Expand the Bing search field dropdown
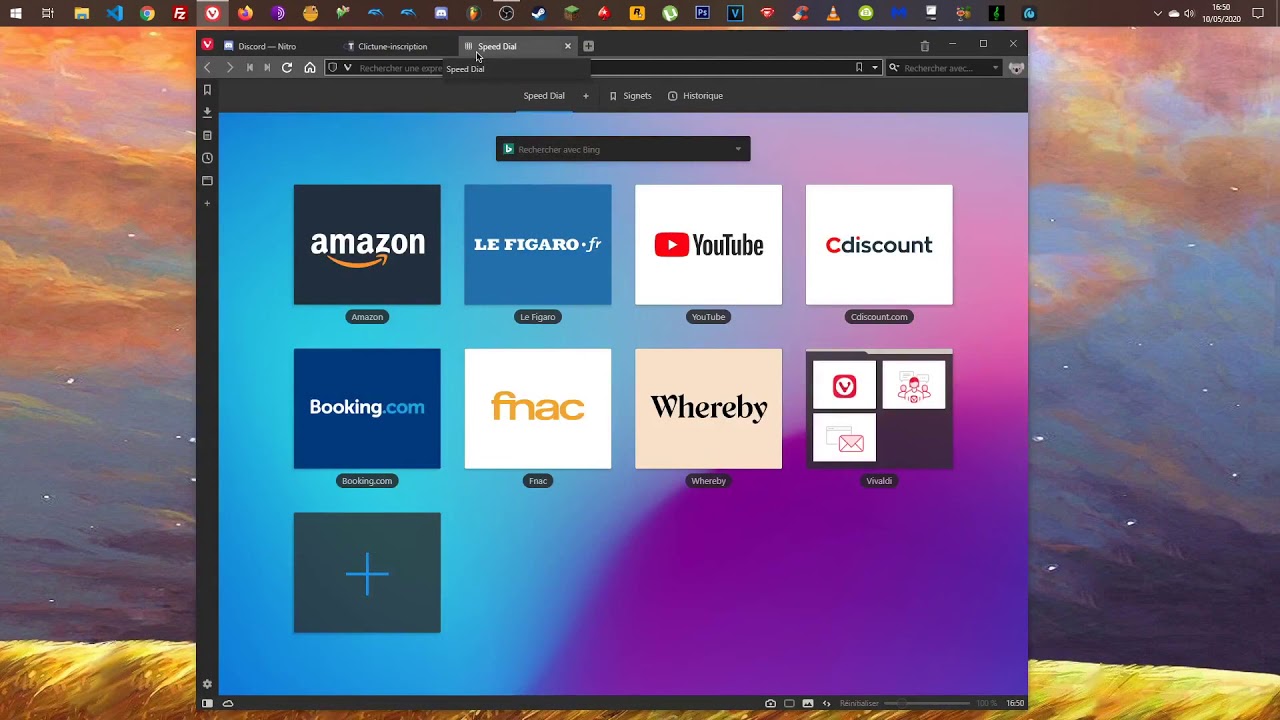Image resolution: width=1280 pixels, height=720 pixels. click(x=738, y=149)
